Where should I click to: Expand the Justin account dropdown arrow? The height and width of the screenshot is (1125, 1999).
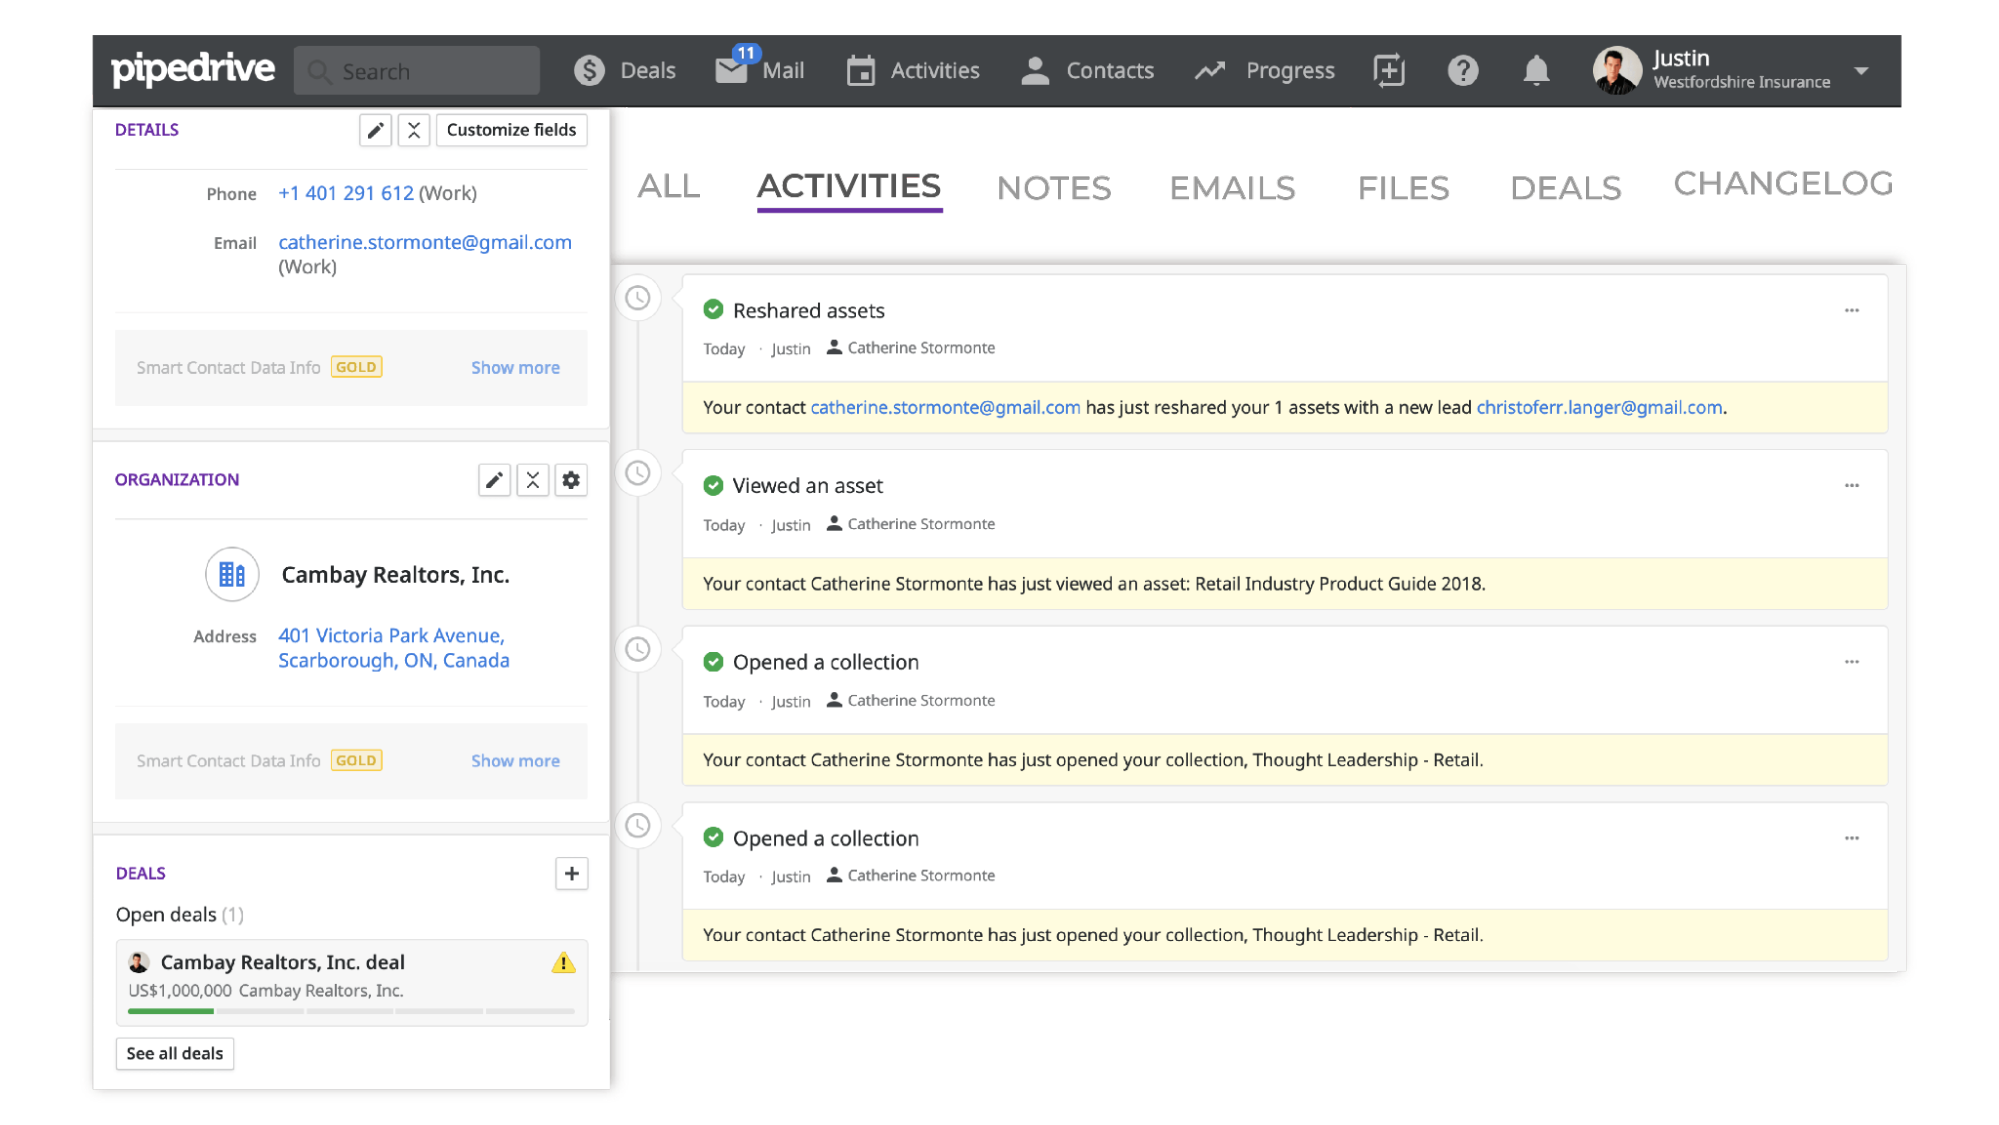click(x=1861, y=71)
